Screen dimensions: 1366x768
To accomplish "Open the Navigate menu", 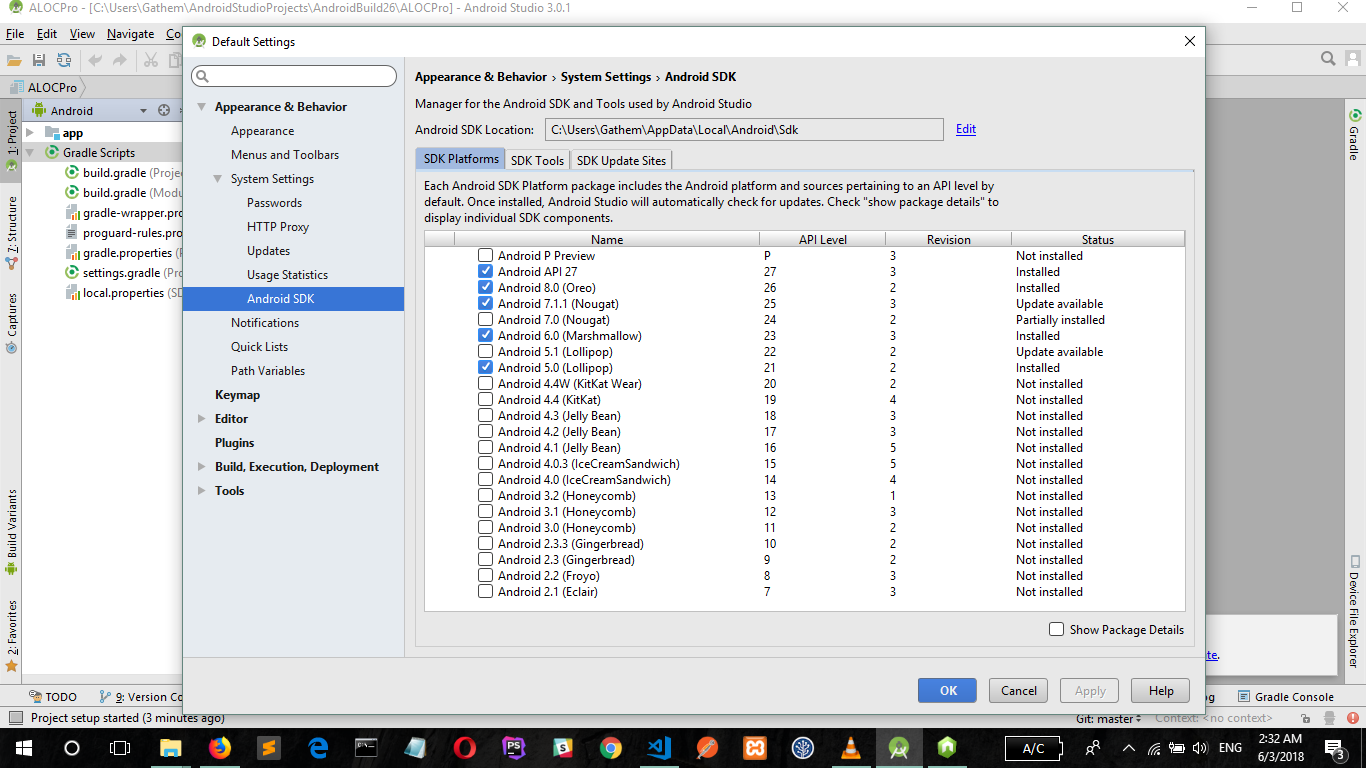I will 131,34.
